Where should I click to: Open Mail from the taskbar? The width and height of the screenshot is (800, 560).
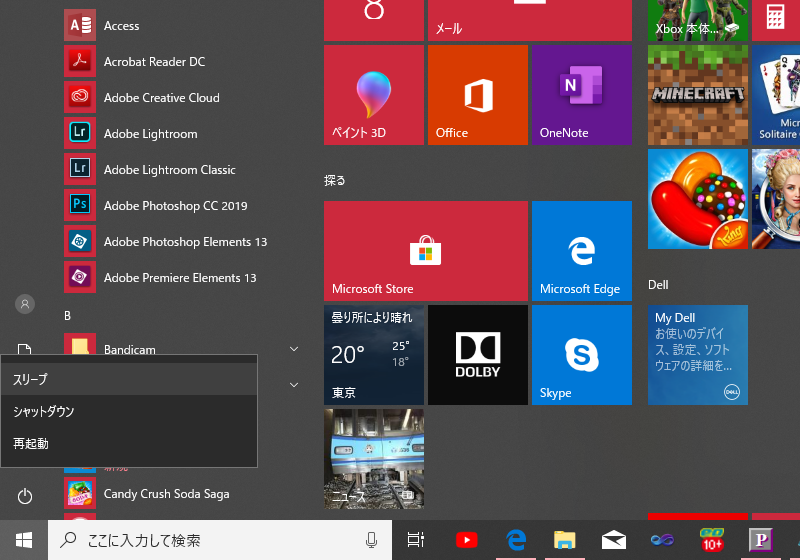pos(614,540)
